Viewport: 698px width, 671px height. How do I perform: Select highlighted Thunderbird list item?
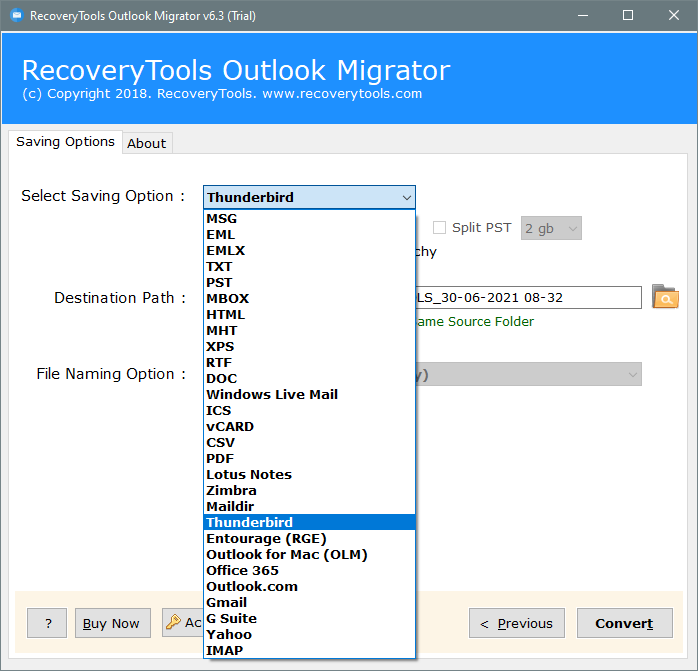pos(309,523)
